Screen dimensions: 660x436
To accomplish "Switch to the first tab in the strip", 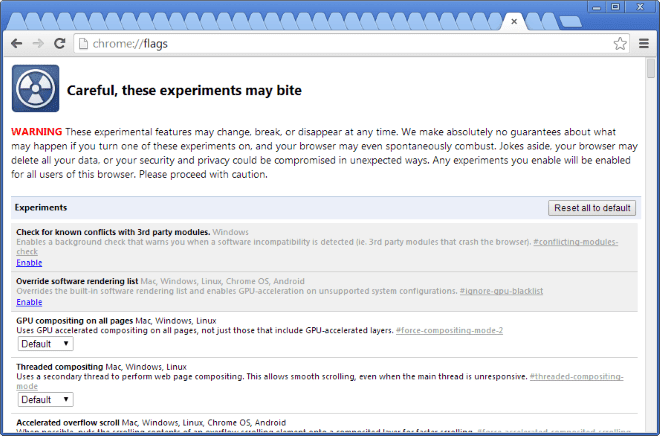I will (x=16, y=21).
